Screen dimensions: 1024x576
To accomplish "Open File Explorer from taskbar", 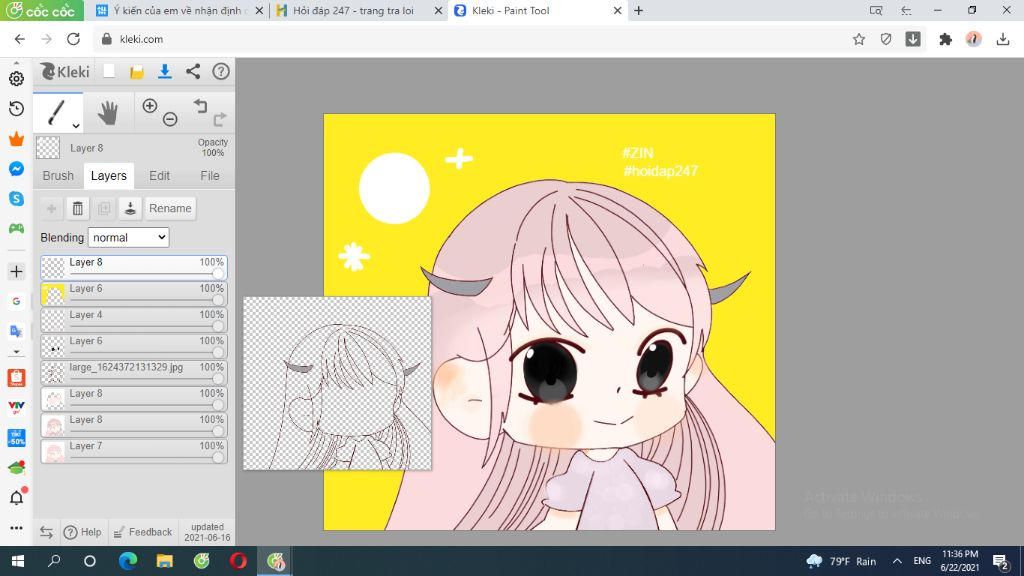I will [x=165, y=561].
